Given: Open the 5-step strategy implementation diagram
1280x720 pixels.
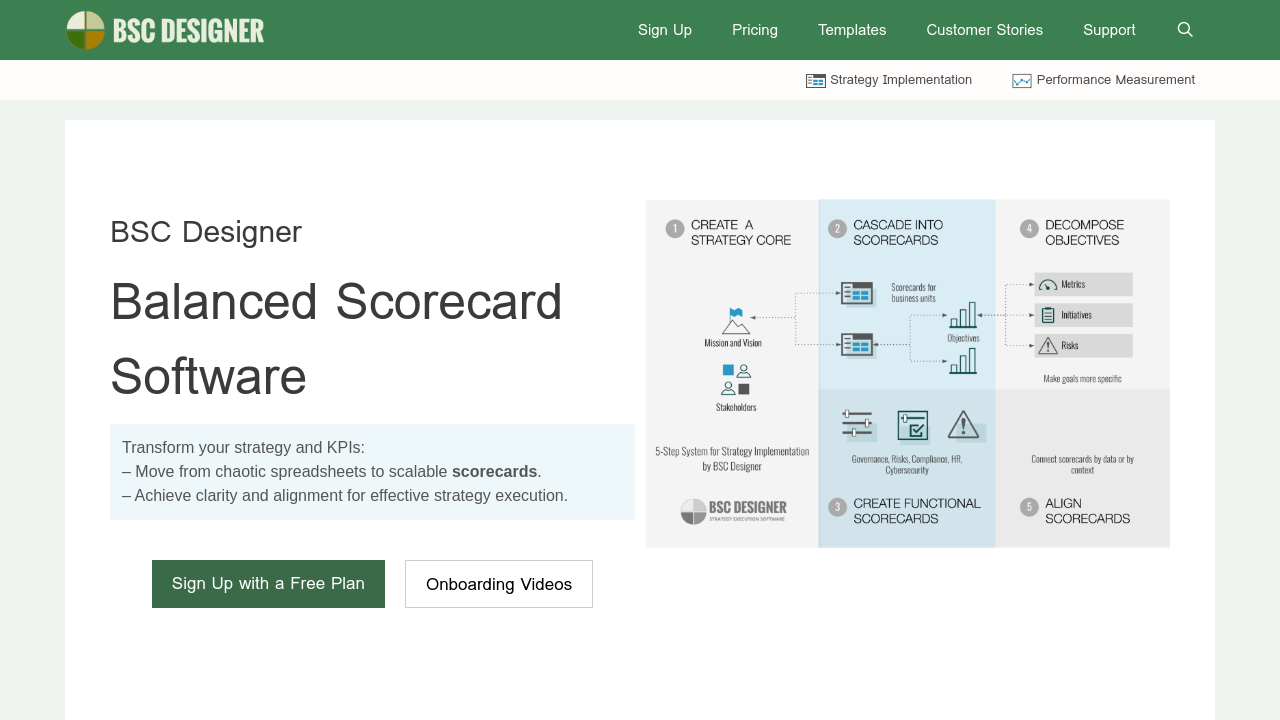Looking at the screenshot, I should point(908,373).
